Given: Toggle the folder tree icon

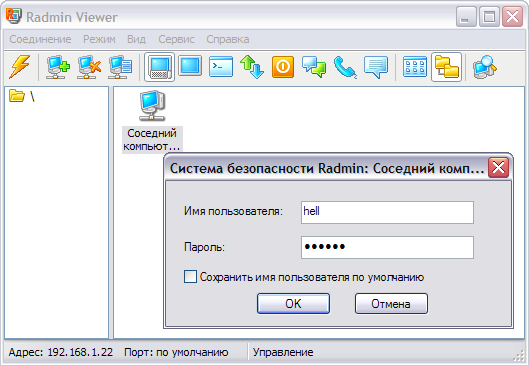Looking at the screenshot, I should coord(446,67).
